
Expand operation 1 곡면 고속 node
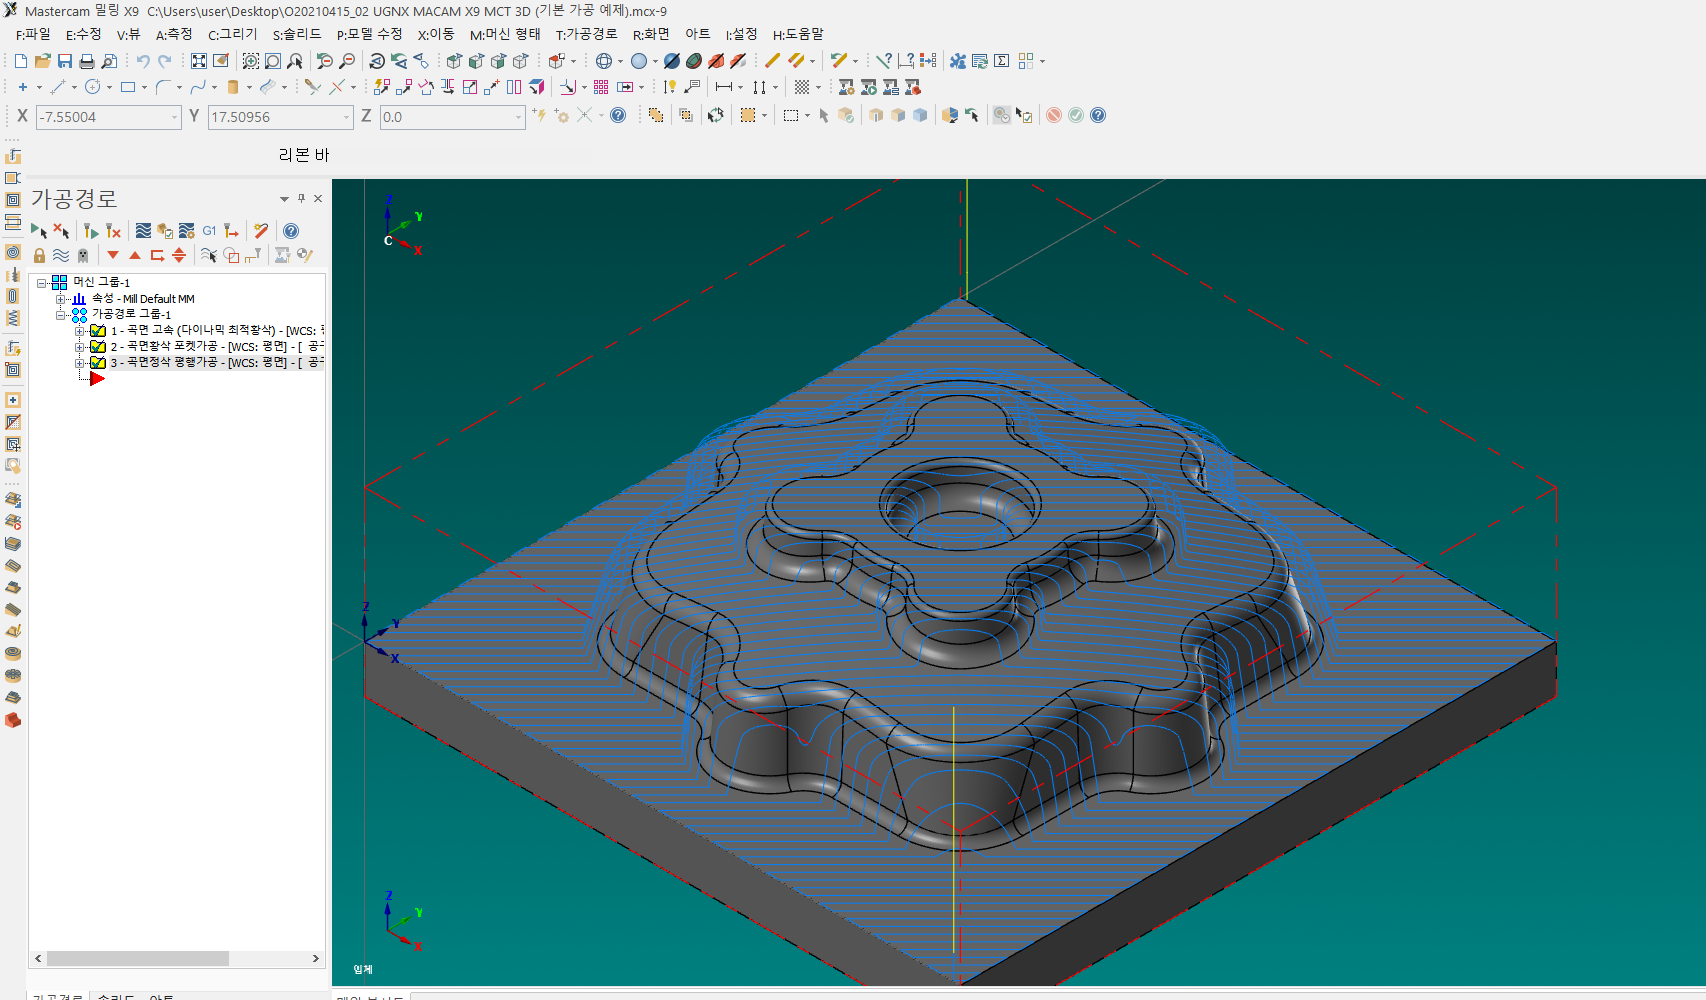coord(80,331)
